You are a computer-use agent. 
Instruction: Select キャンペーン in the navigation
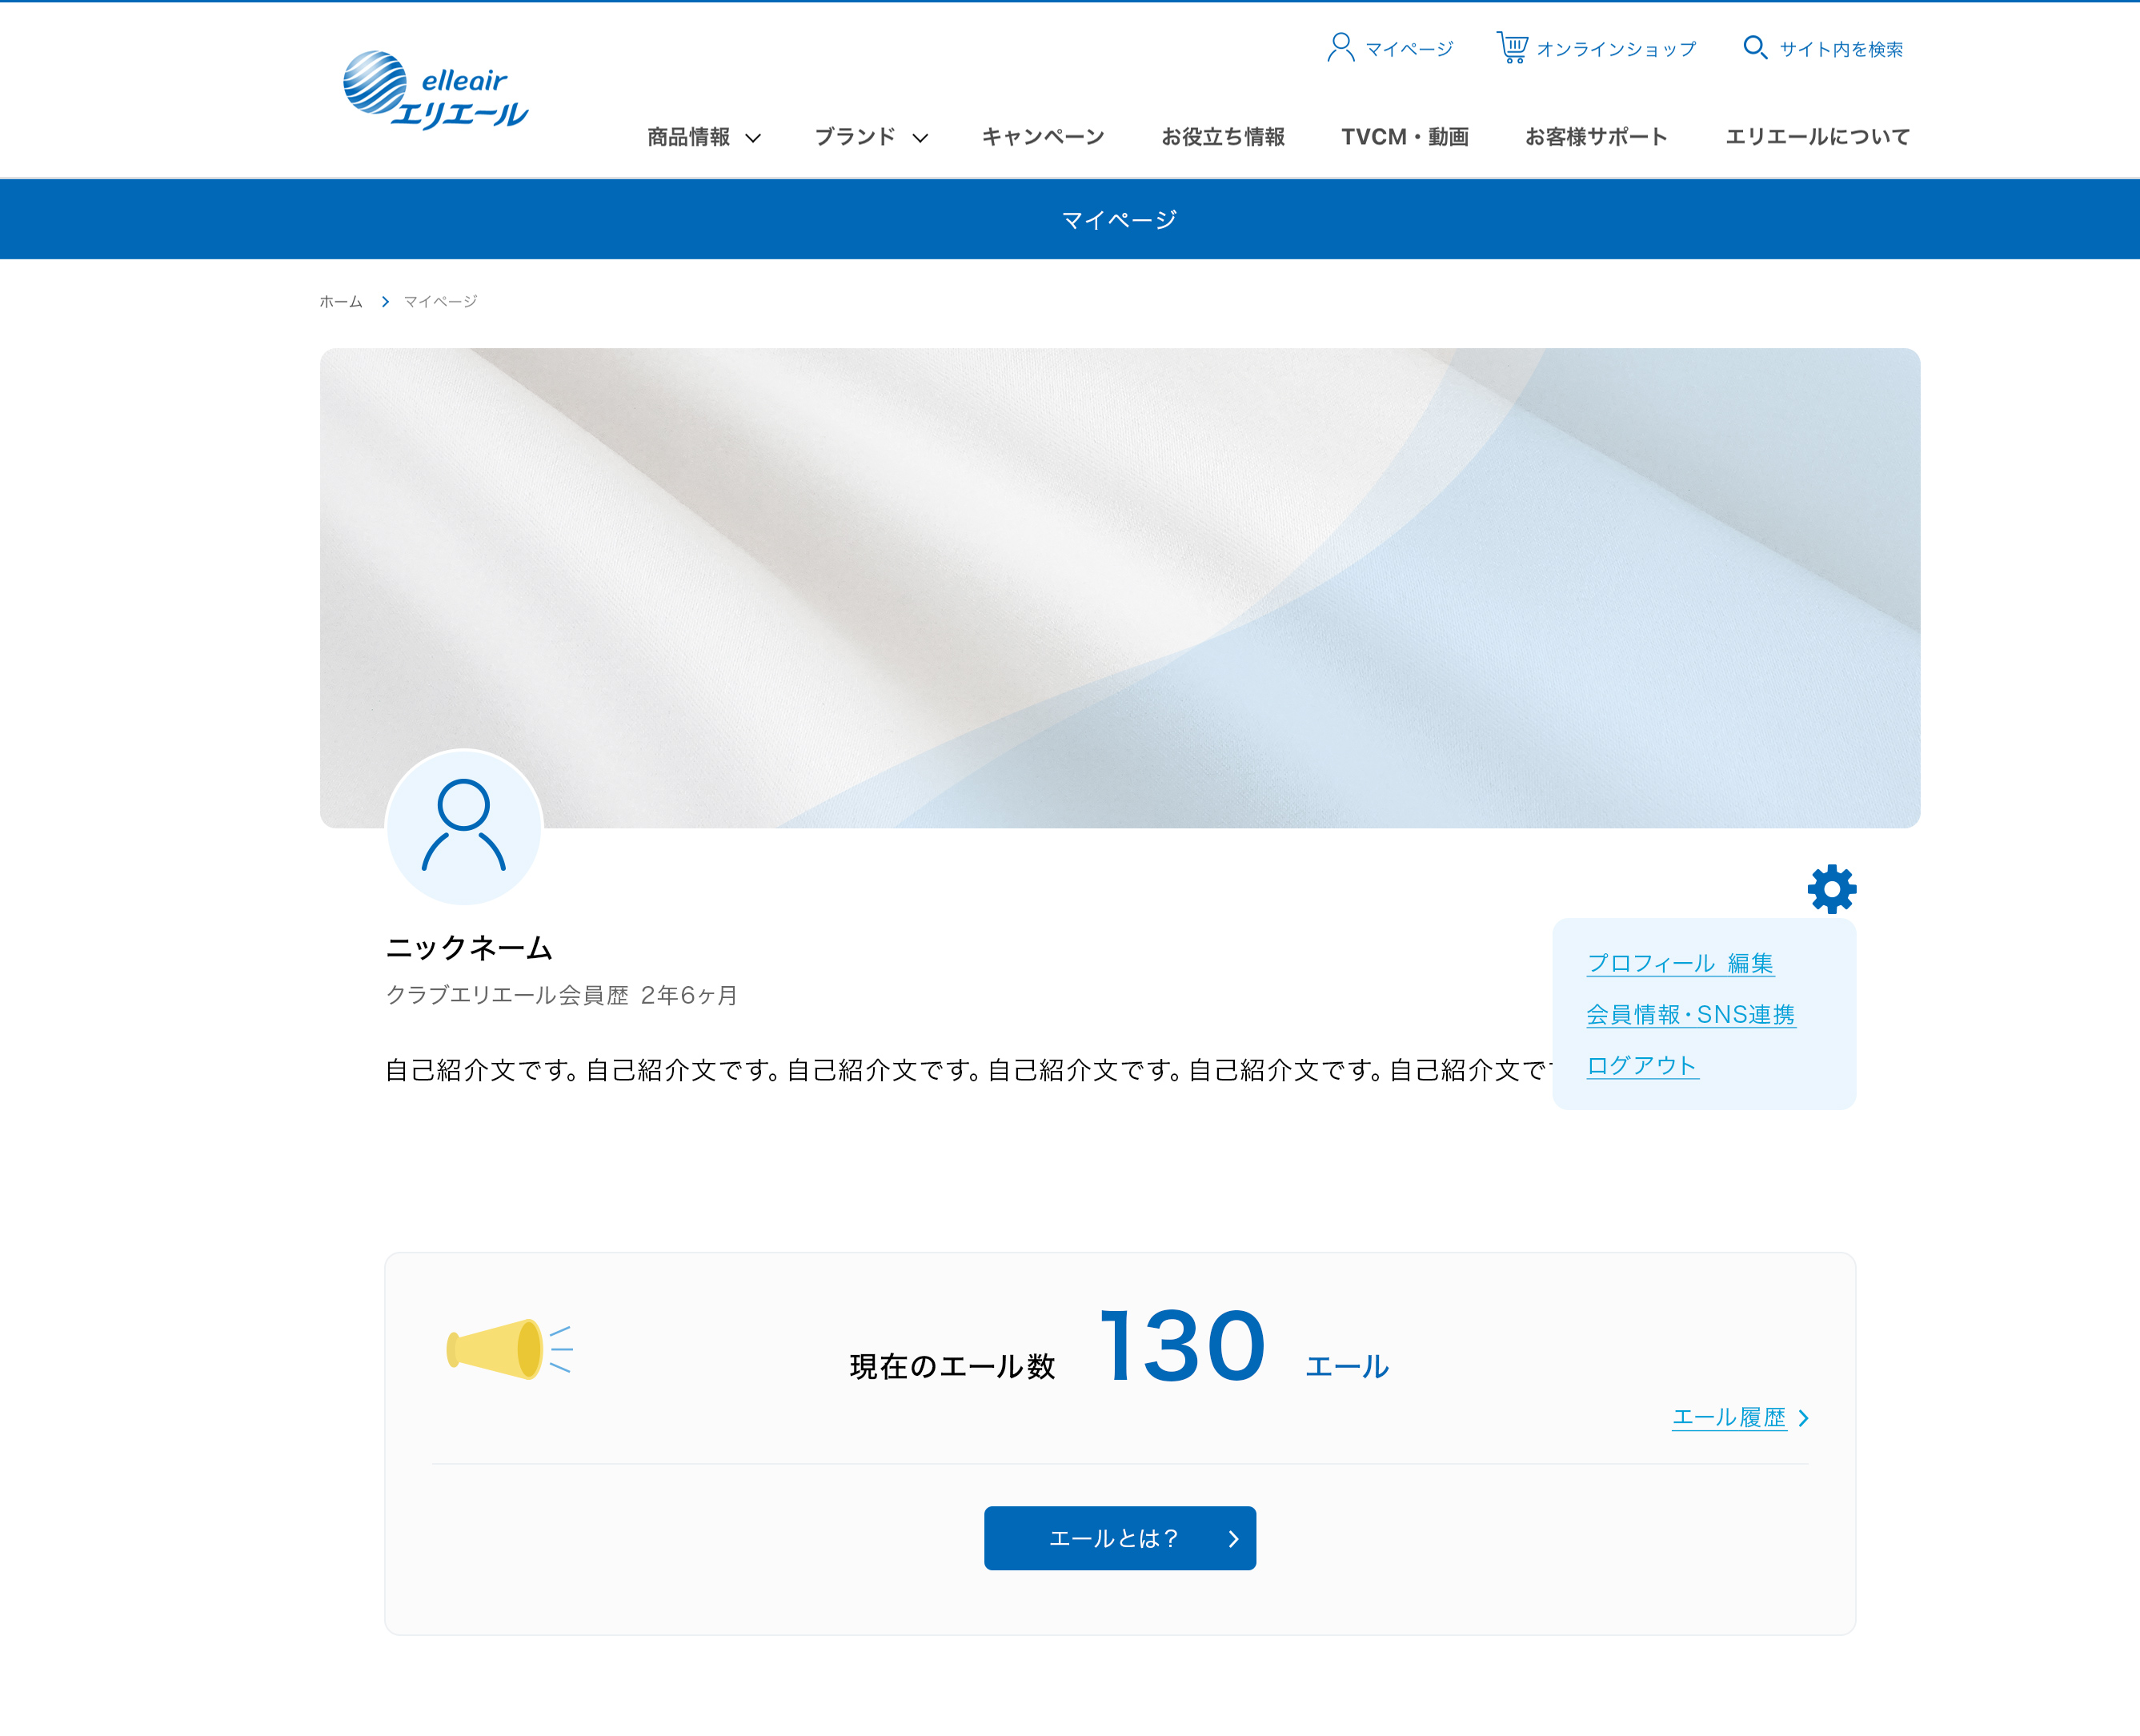point(1042,137)
